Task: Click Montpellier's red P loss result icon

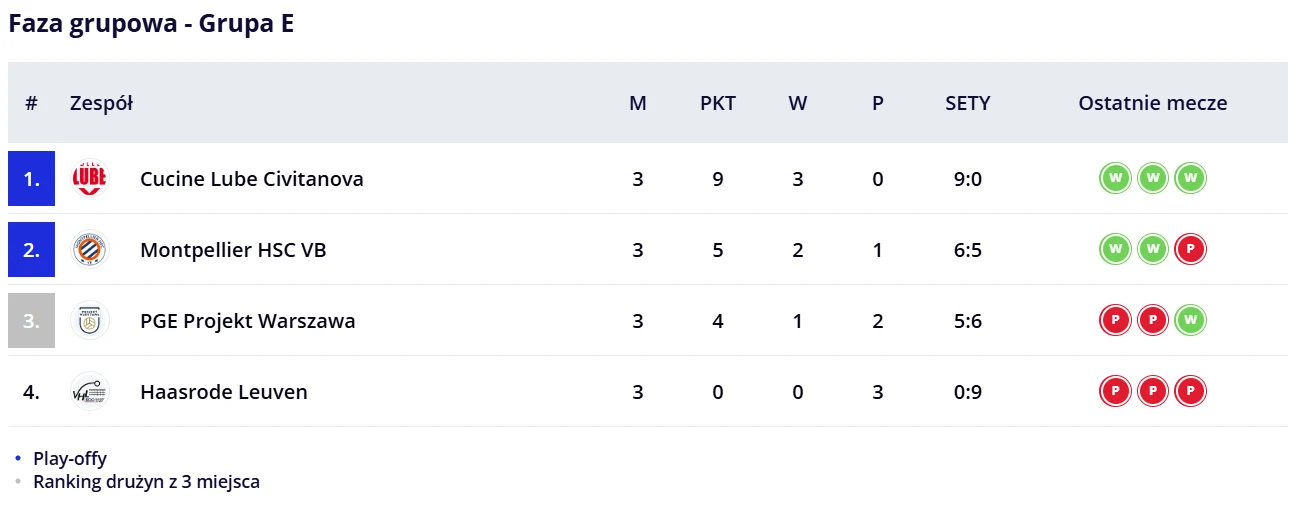Action: [1191, 250]
